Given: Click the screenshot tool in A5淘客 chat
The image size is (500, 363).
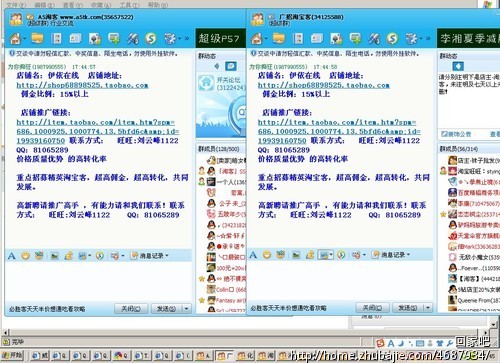Looking at the screenshot, I should coord(82,256).
